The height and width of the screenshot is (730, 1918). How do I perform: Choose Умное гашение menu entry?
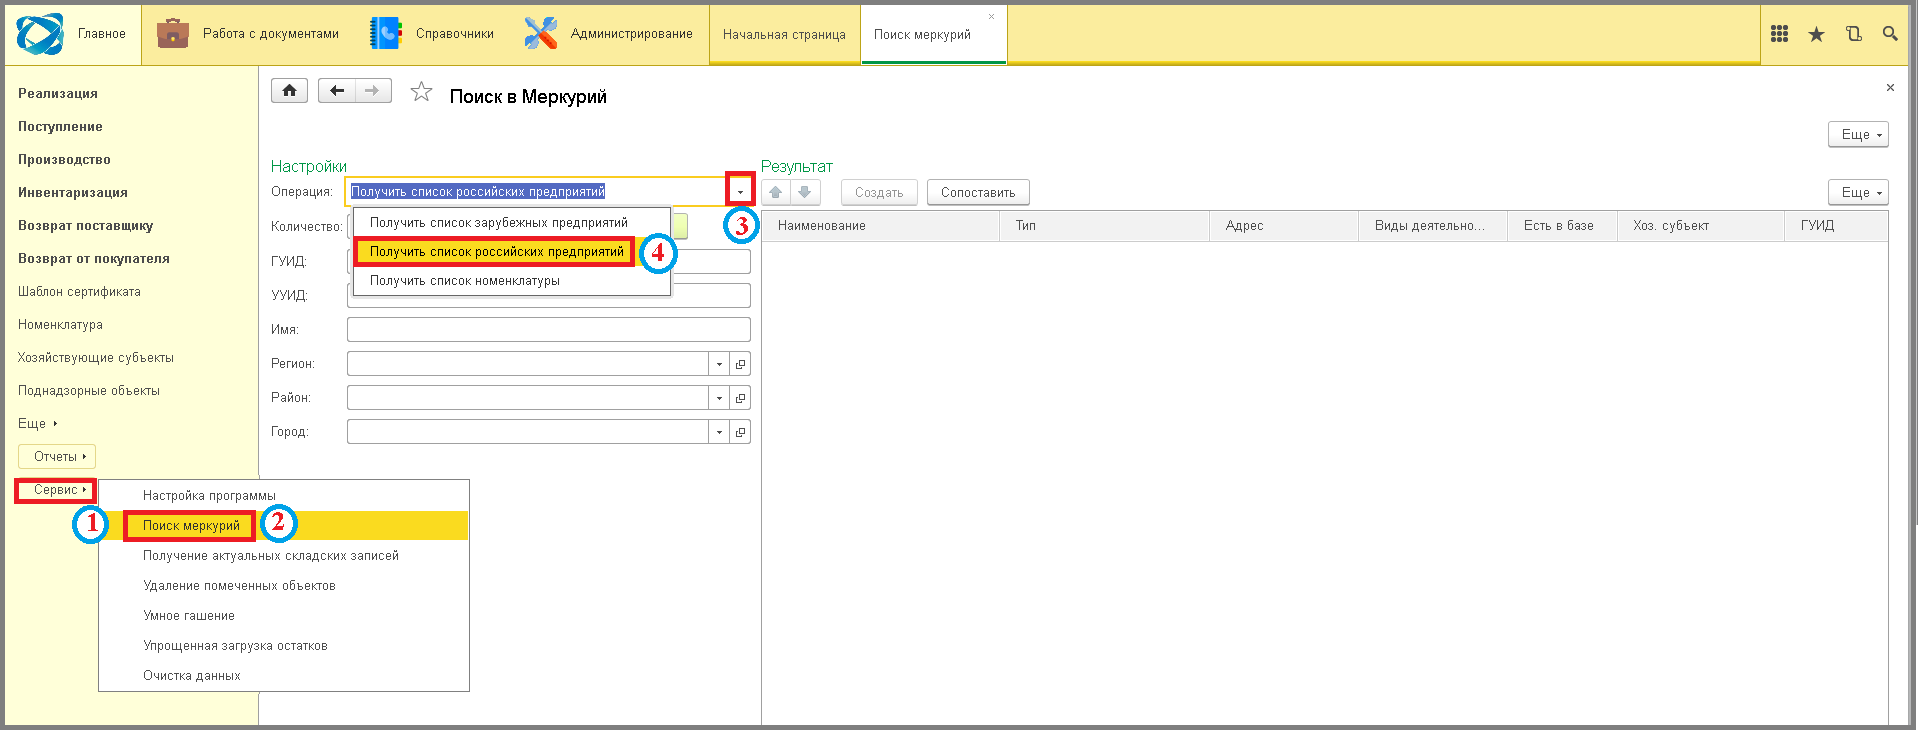[x=284, y=616]
